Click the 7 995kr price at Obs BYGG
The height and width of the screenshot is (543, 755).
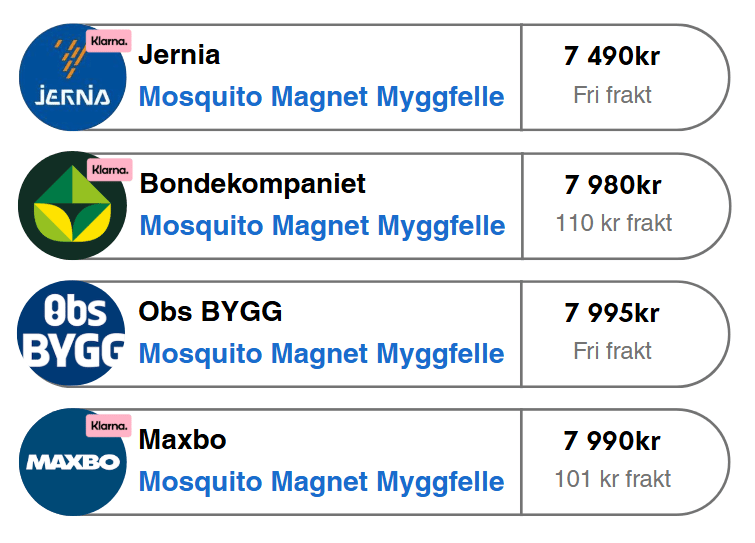point(612,313)
